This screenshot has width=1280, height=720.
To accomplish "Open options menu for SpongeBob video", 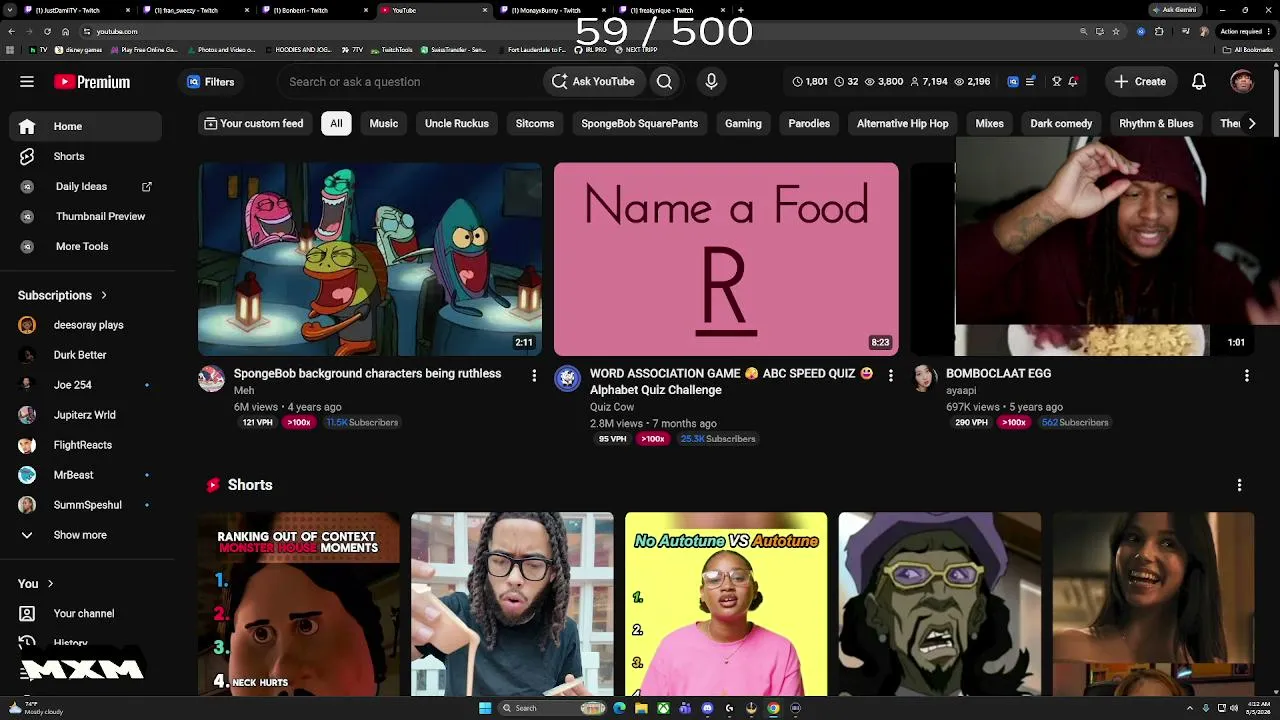I will pos(534,376).
